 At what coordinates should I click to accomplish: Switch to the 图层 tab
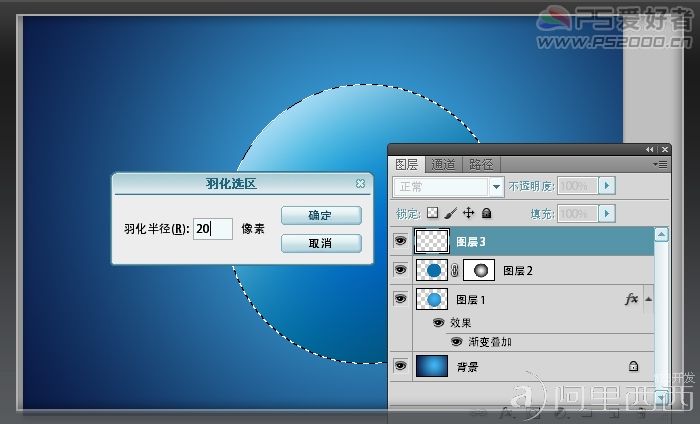point(406,165)
